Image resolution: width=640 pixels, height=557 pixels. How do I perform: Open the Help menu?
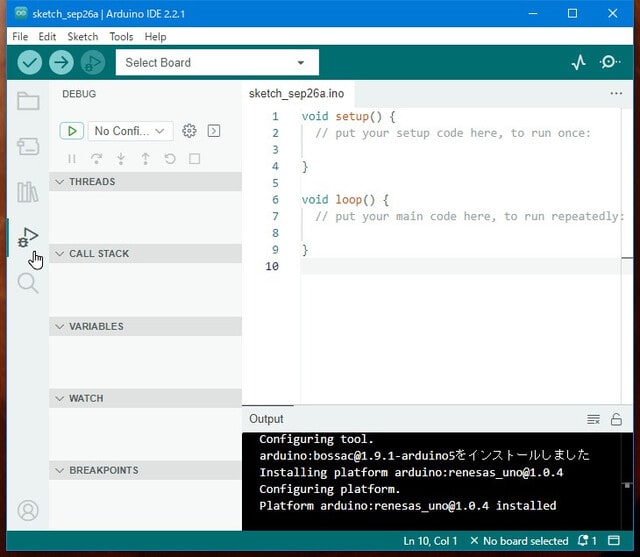pyautogui.click(x=155, y=37)
